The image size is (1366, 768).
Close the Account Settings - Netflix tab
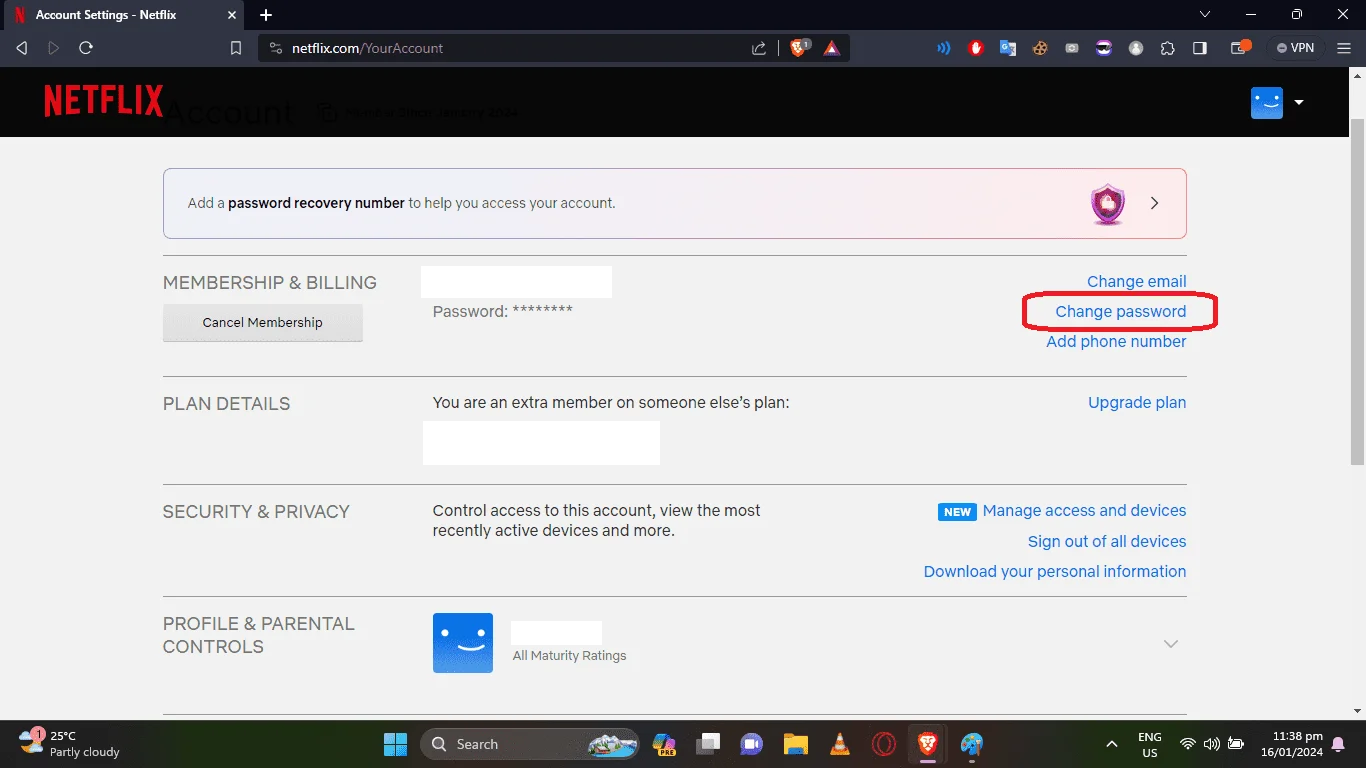231,15
